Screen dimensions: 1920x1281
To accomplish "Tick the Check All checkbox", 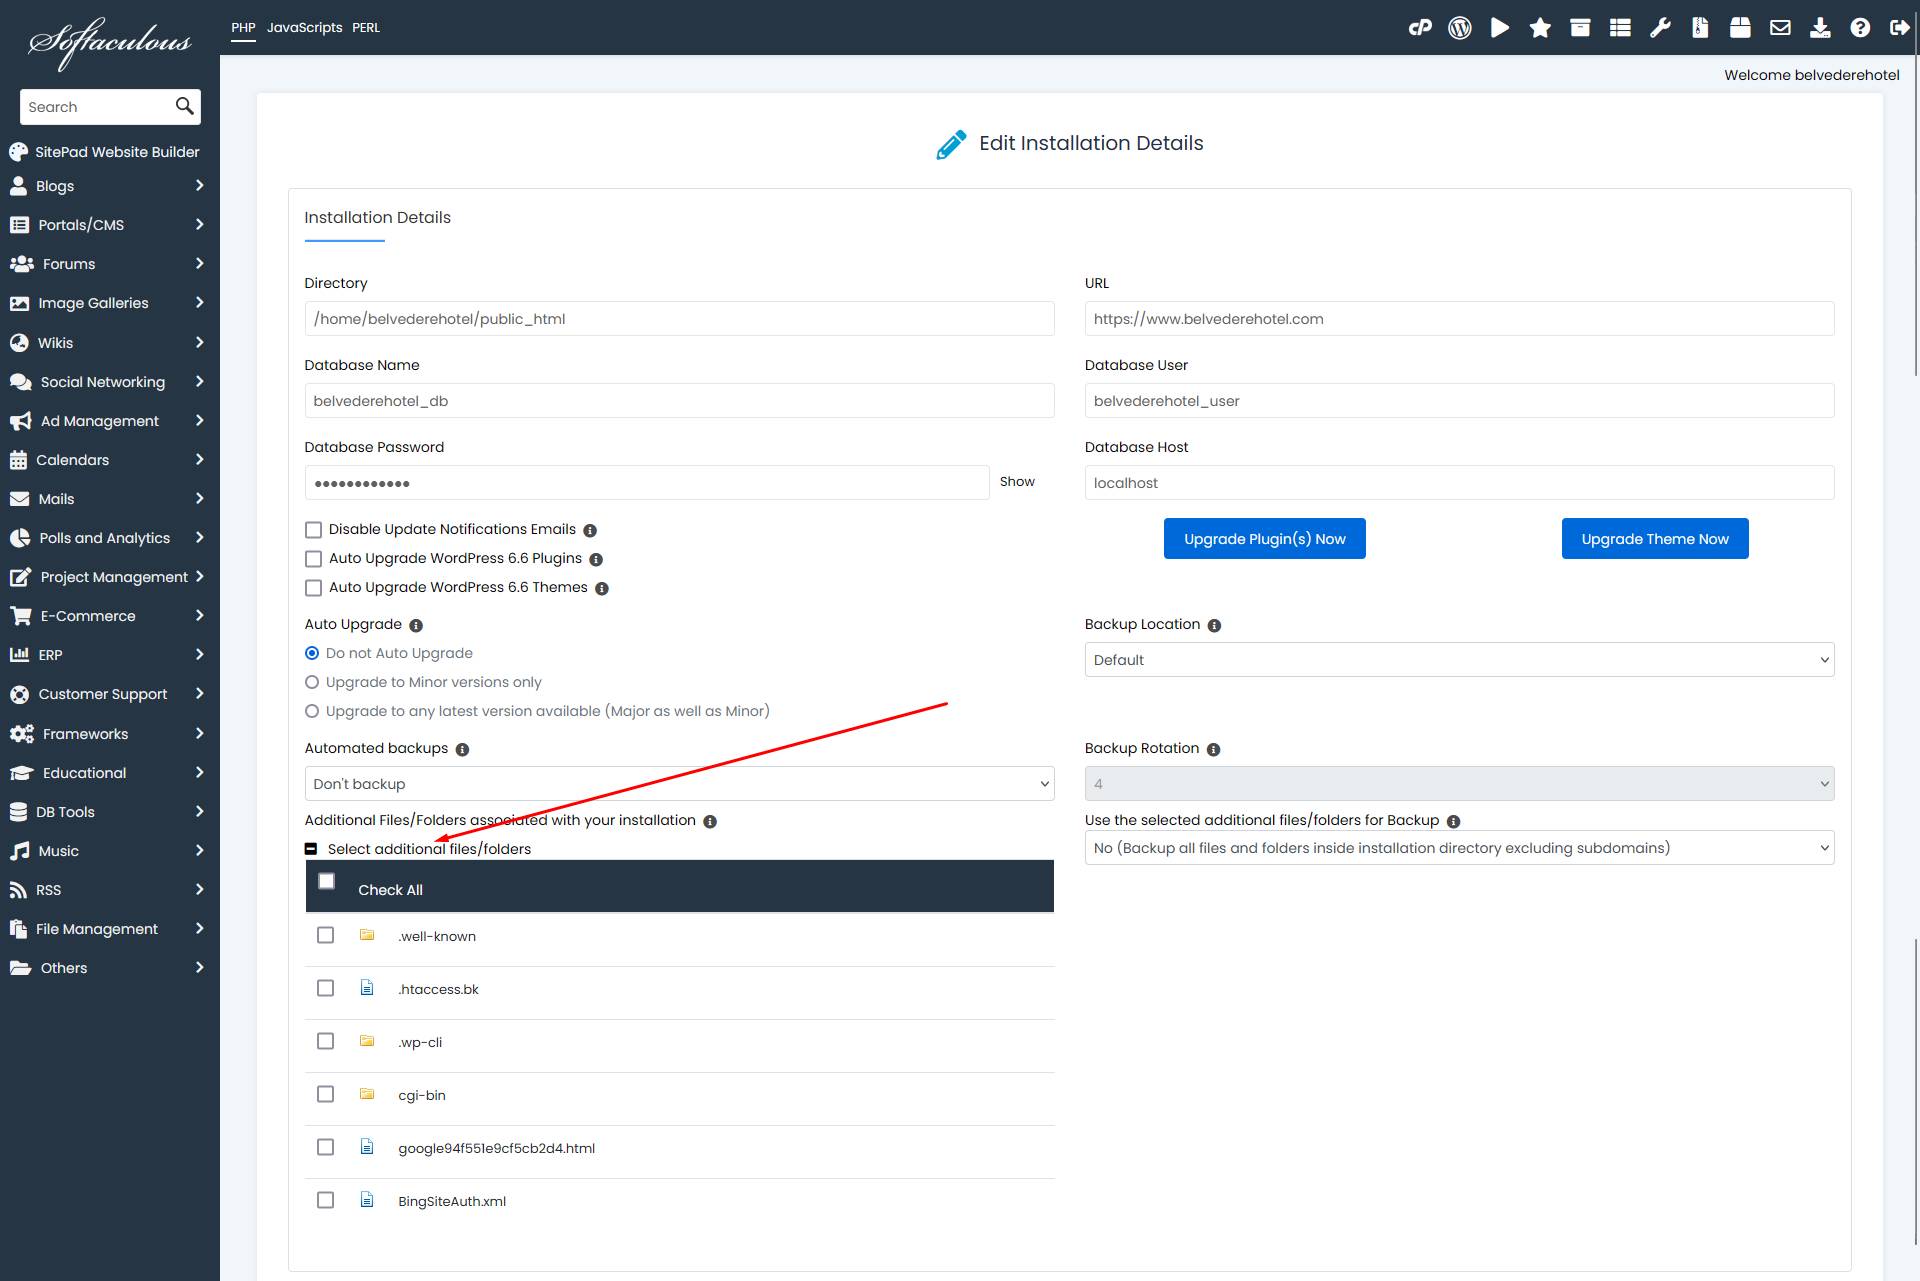I will [x=327, y=881].
